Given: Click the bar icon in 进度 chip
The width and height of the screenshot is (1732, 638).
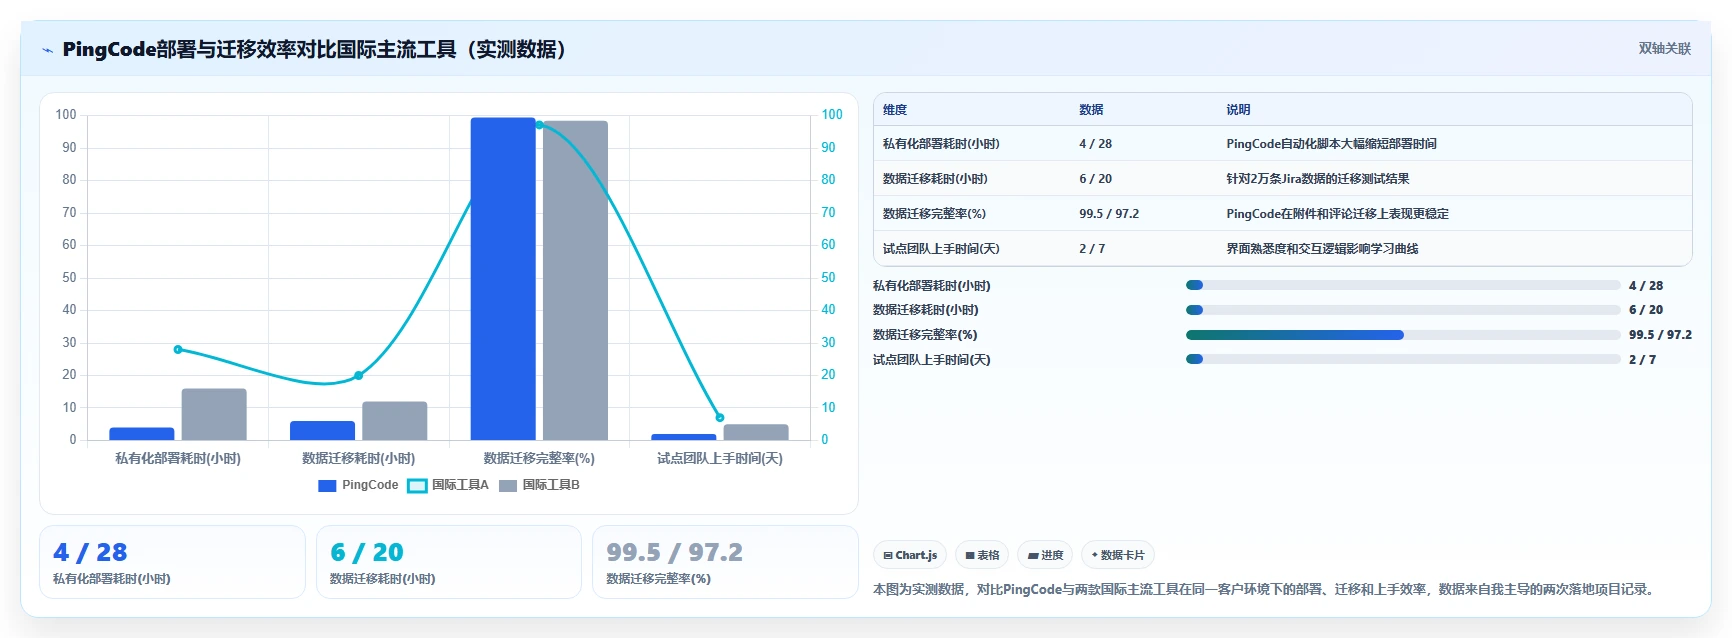Looking at the screenshot, I should (1033, 556).
